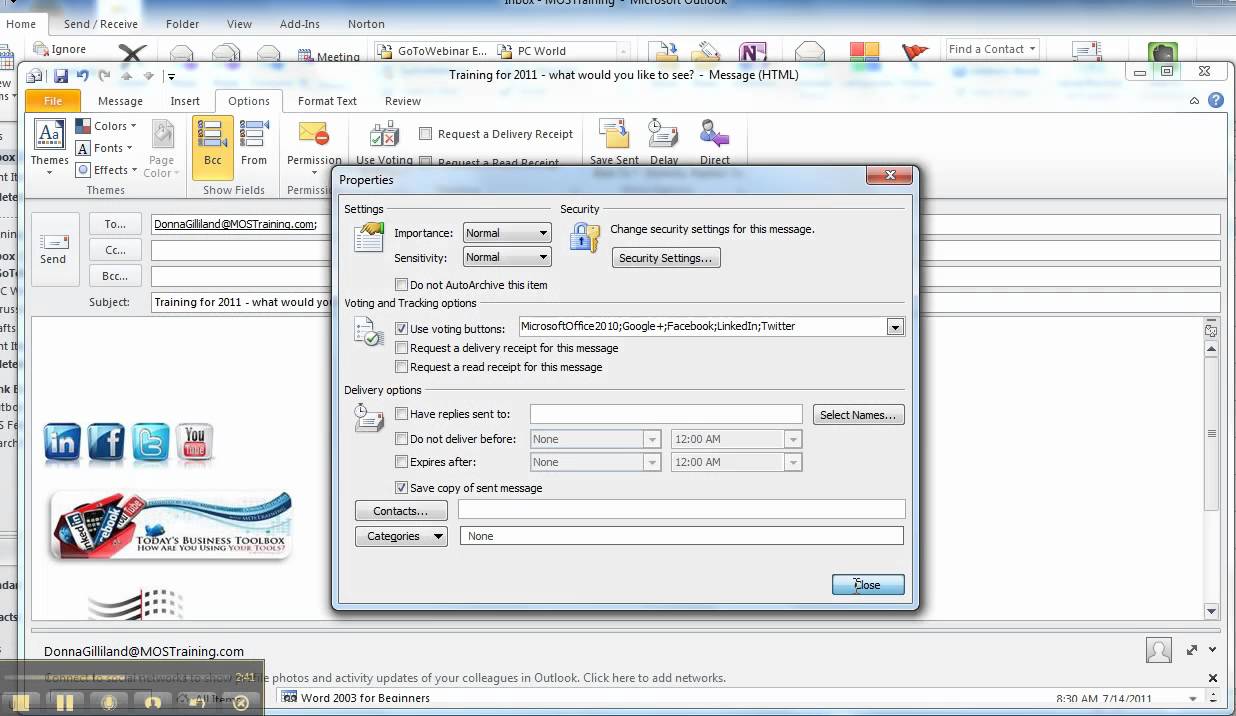Close the social networks notification bar
This screenshot has height=716, width=1236.
point(1213,677)
